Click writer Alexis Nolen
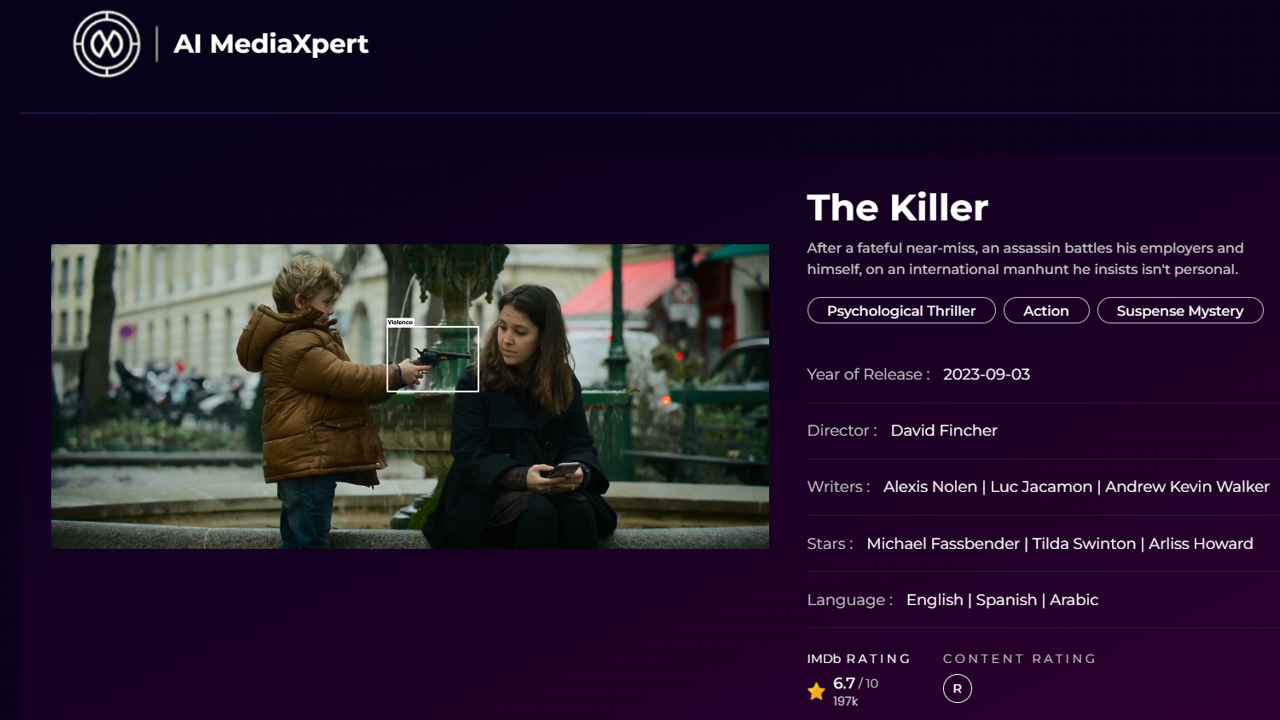 pos(930,487)
